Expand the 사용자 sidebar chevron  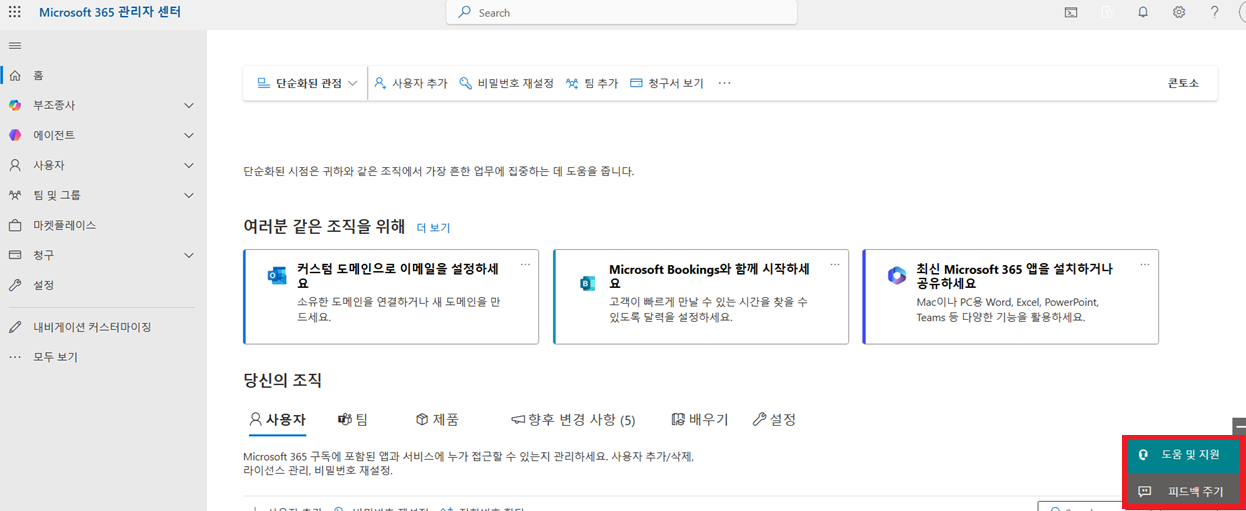tap(189, 165)
